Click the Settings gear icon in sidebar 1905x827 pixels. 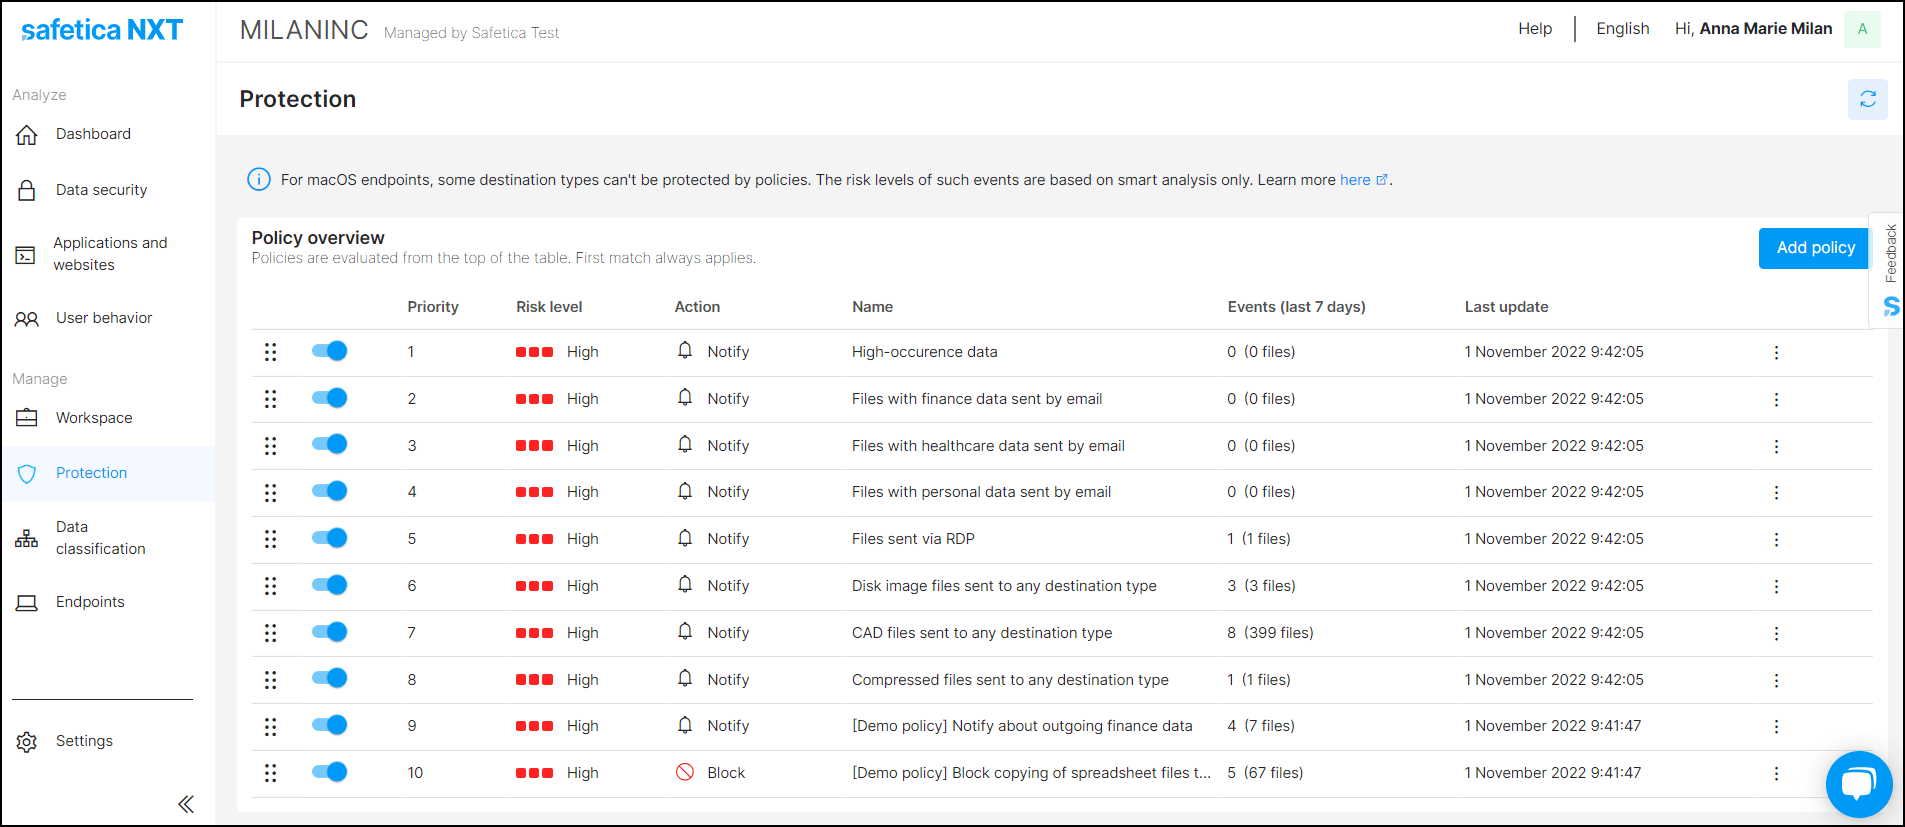27,741
